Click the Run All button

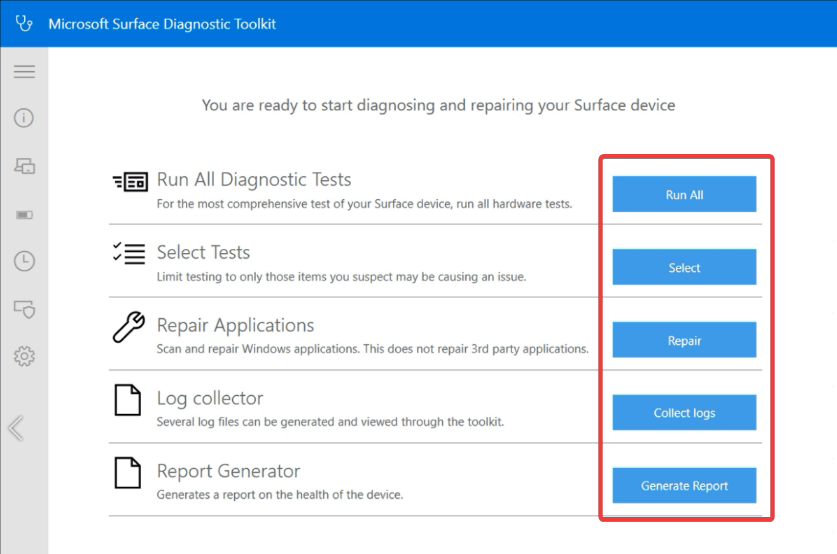684,194
